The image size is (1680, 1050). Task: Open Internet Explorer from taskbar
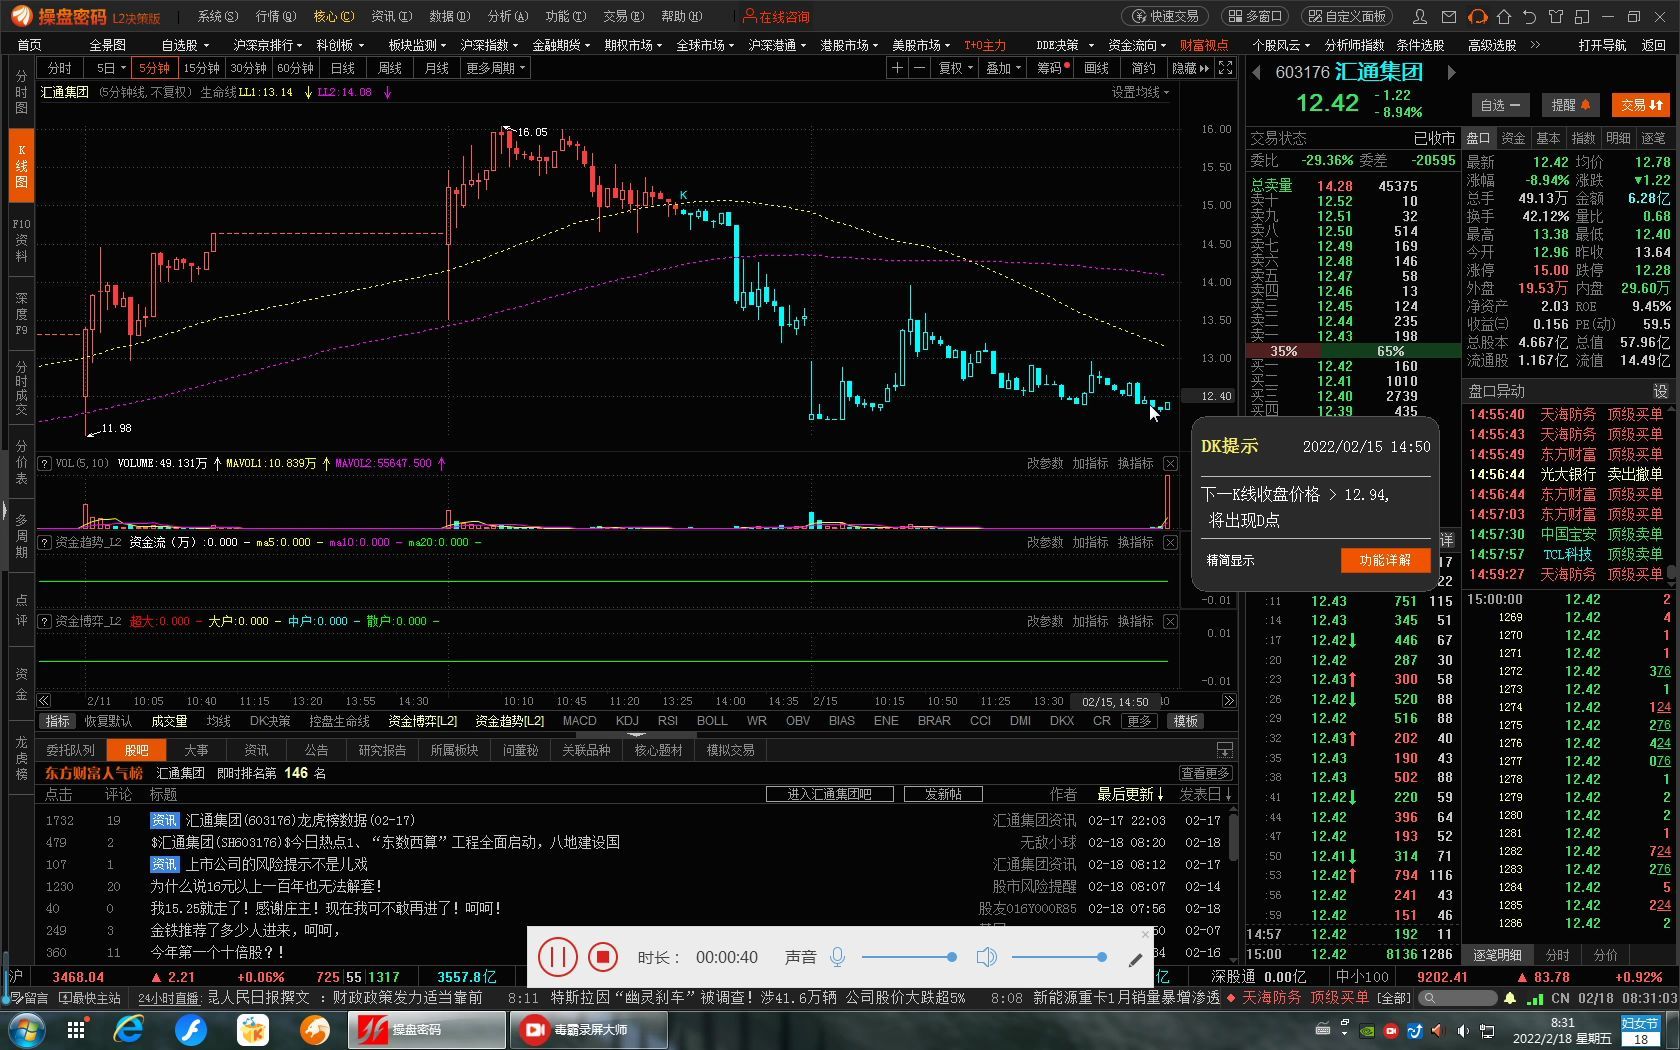click(x=129, y=1030)
